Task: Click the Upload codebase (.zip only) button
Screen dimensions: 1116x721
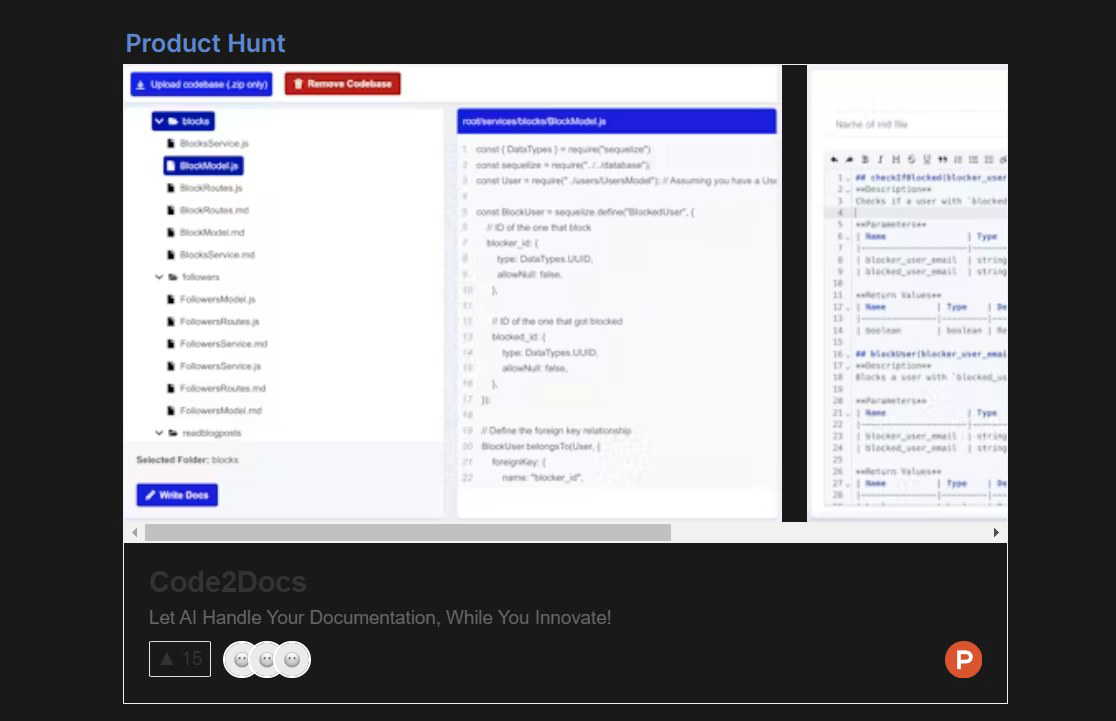Action: point(201,84)
